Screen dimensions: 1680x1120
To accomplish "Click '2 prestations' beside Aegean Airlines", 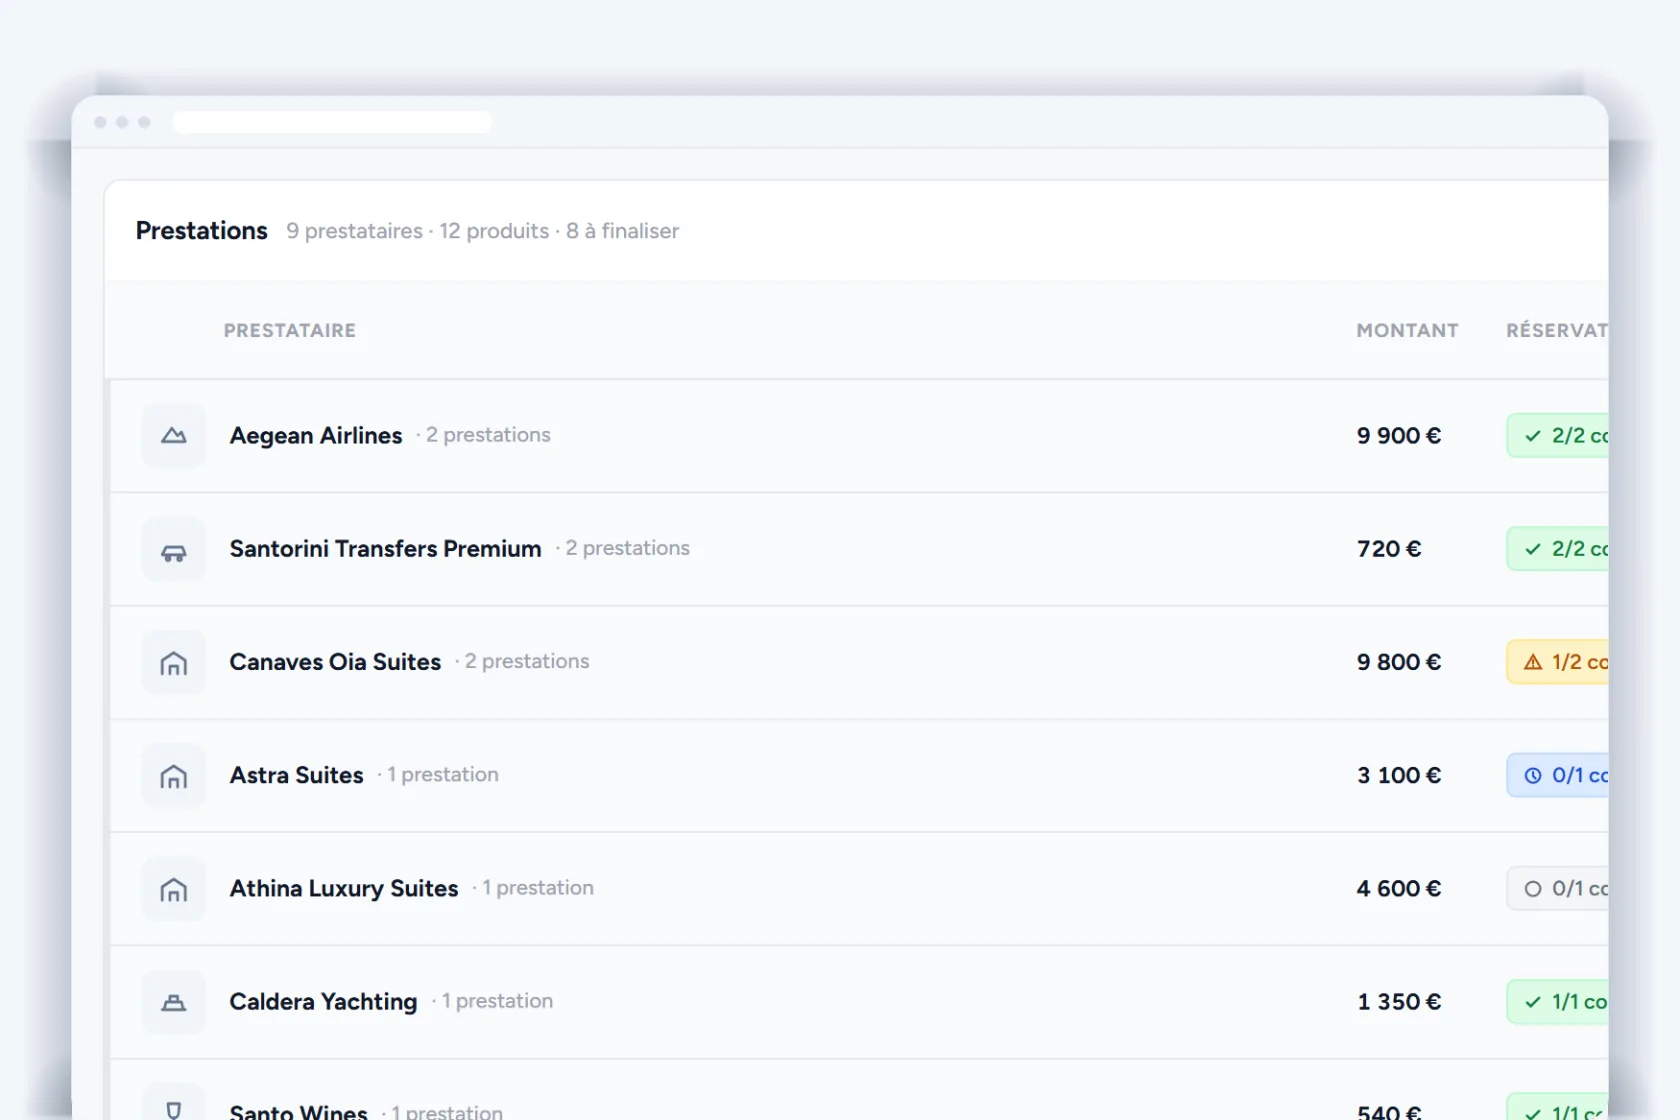I will pos(488,435).
